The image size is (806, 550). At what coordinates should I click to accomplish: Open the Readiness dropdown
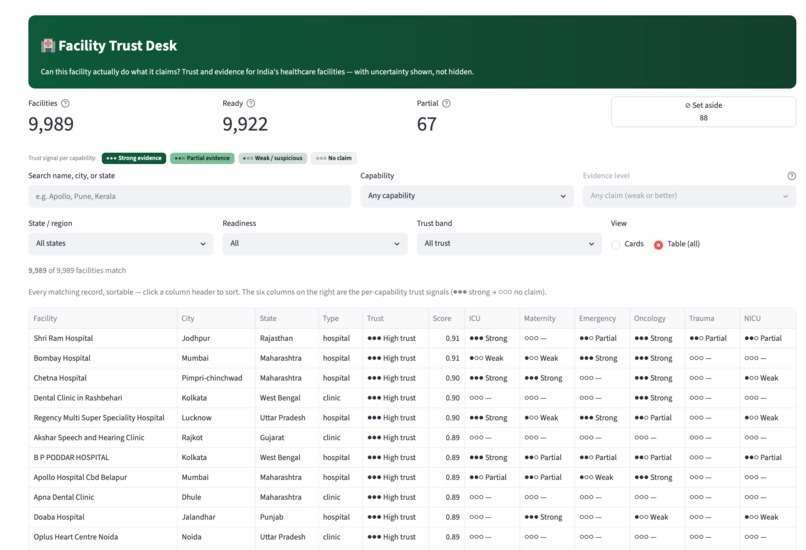pyautogui.click(x=315, y=244)
